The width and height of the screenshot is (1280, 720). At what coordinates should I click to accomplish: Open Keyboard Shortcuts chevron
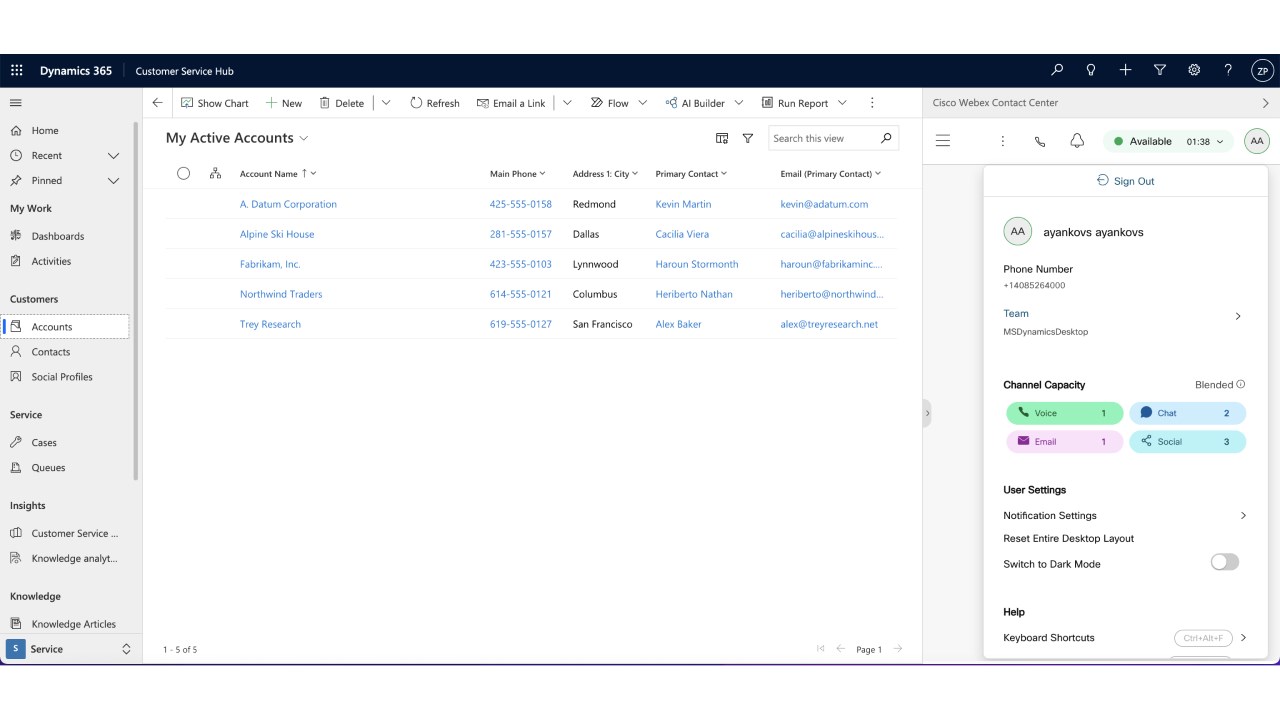pos(1243,637)
